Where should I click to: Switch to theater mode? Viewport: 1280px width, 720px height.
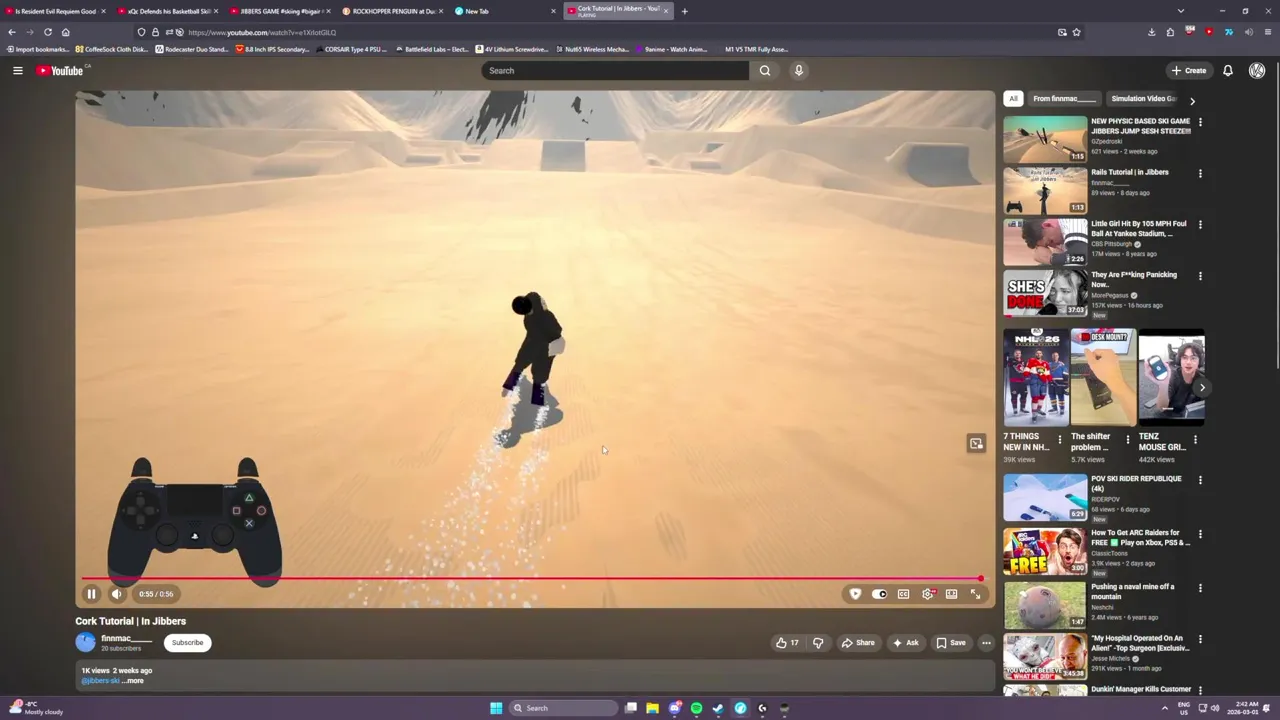point(952,594)
